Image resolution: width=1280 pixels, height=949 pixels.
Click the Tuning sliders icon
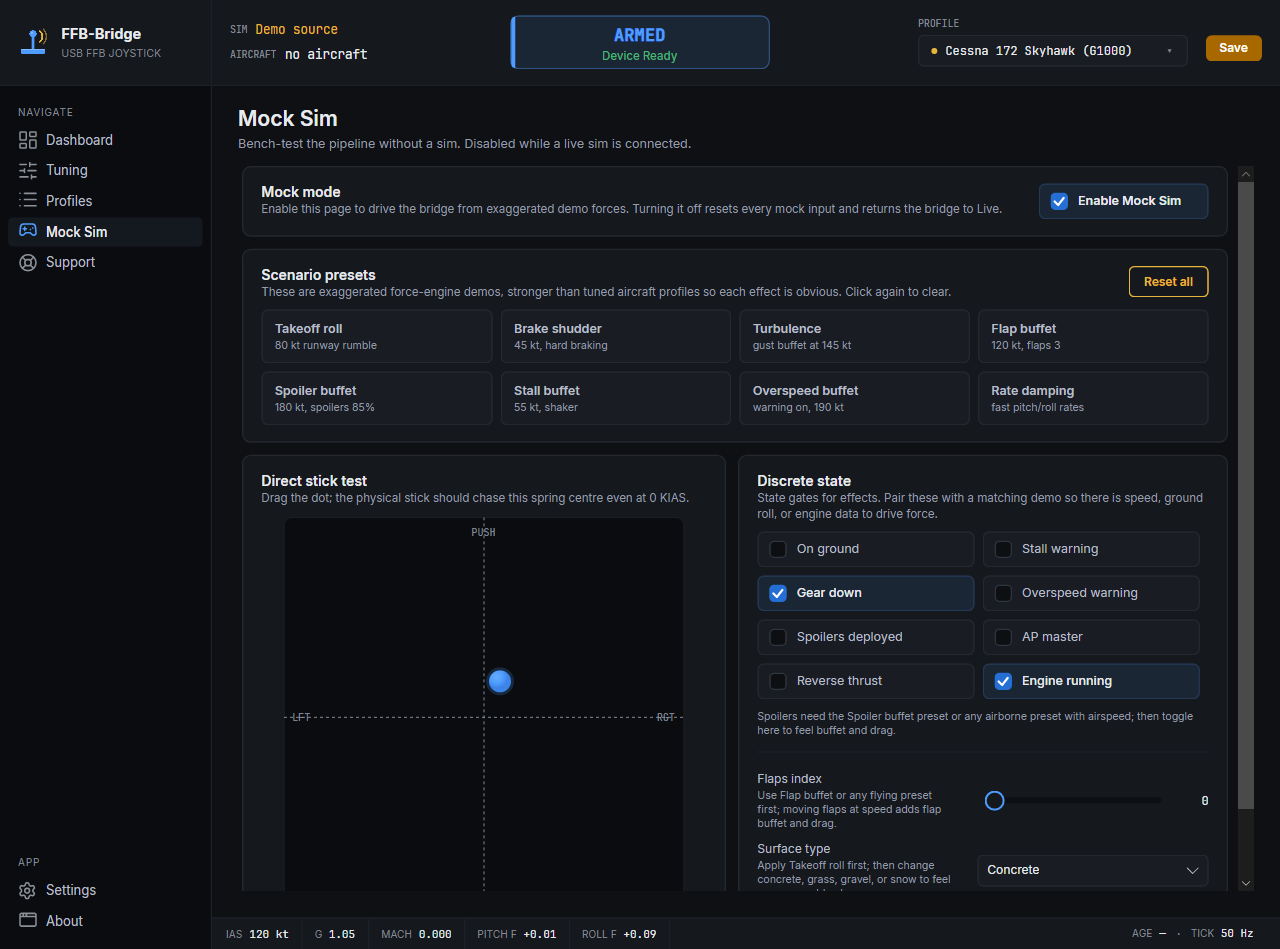pyautogui.click(x=28, y=170)
